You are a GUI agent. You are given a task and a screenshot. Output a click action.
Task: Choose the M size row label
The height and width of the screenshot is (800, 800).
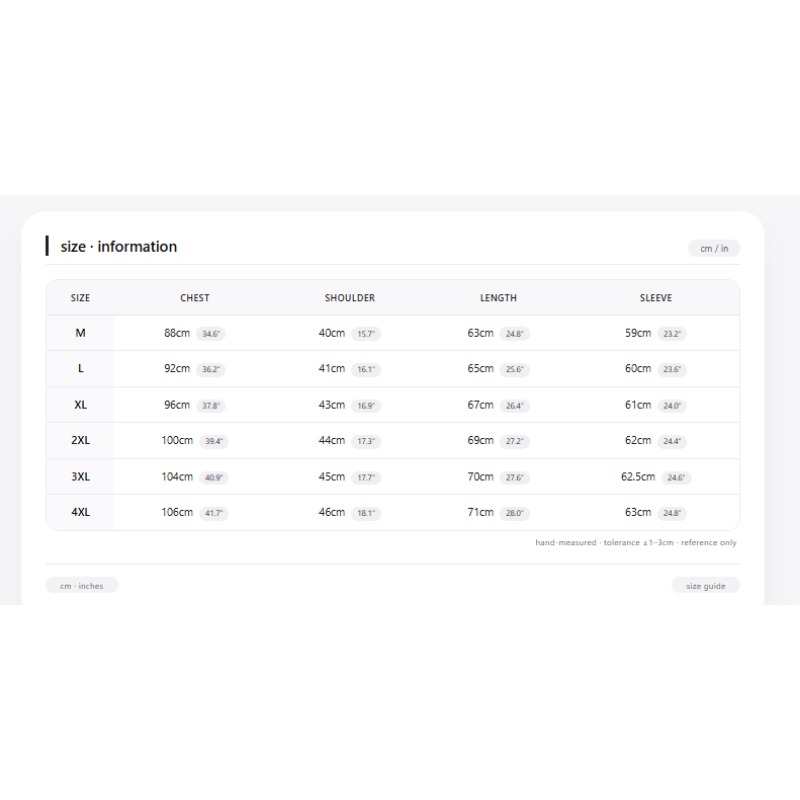point(80,333)
